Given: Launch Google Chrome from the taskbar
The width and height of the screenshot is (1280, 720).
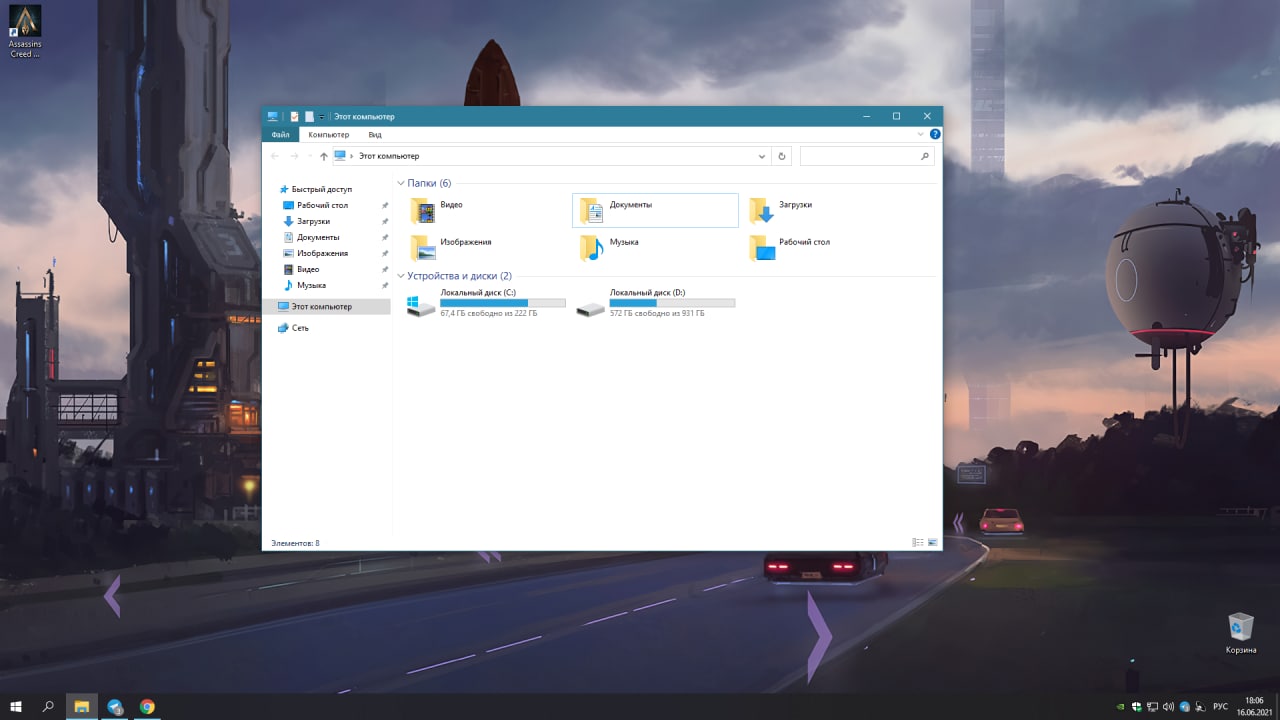Looking at the screenshot, I should tap(147, 706).
